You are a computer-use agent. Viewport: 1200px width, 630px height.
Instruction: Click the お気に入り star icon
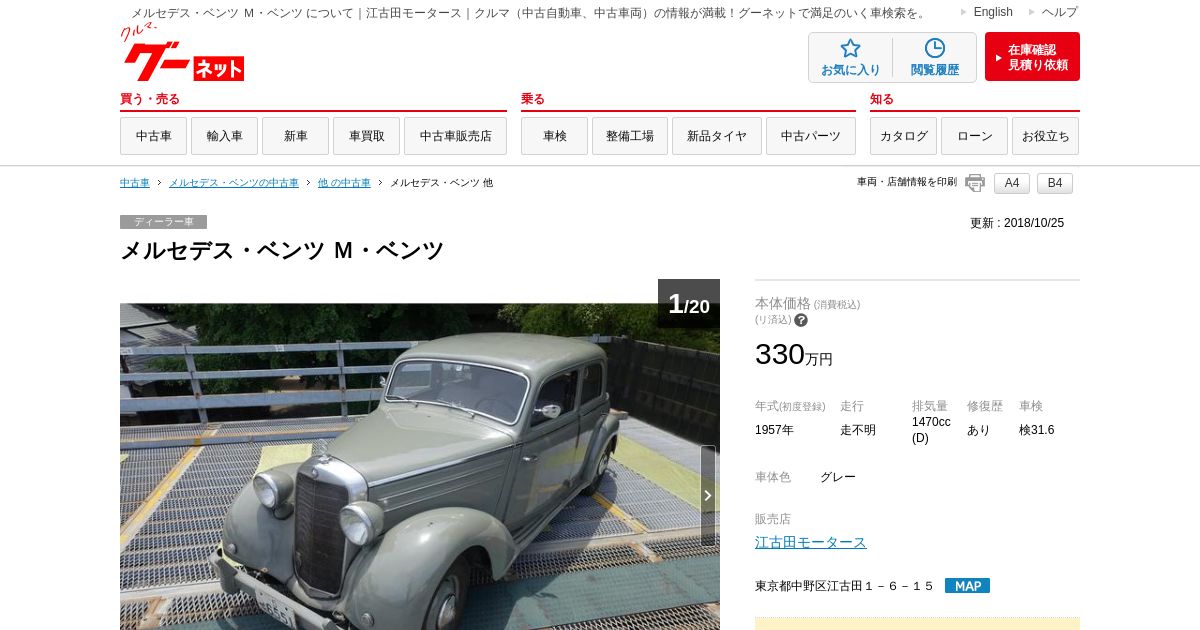[x=850, y=48]
